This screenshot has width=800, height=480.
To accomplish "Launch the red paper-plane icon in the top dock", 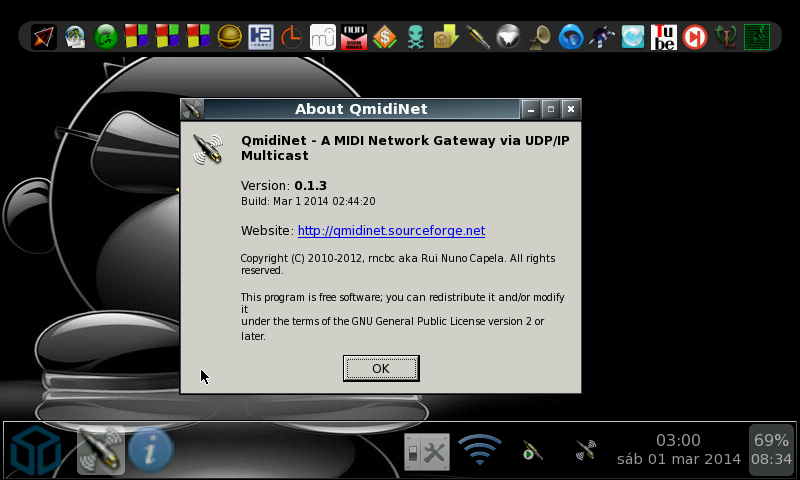I will [44, 37].
